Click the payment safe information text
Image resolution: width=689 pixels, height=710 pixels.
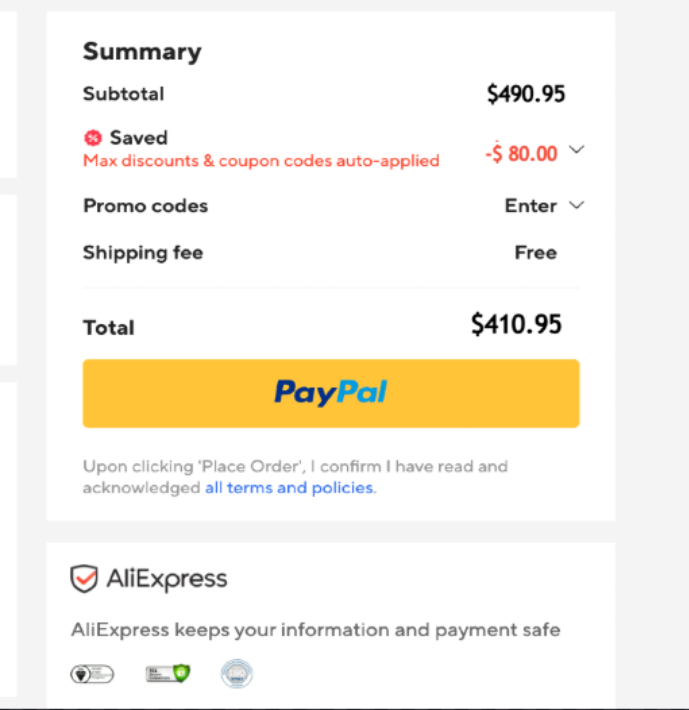point(315,630)
